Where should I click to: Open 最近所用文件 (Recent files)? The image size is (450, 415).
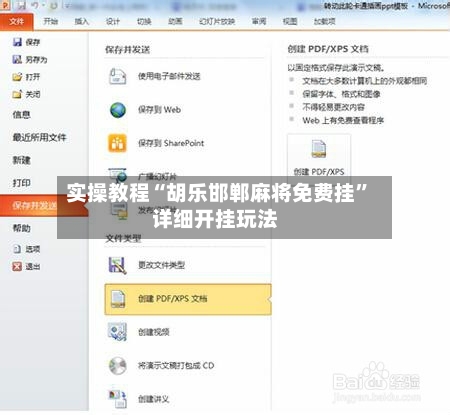click(39, 137)
